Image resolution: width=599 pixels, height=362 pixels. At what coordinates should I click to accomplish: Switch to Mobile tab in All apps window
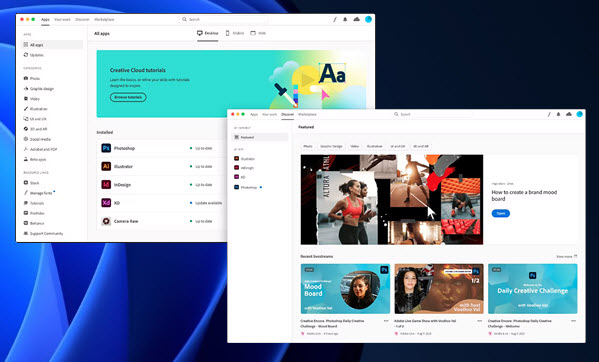click(235, 33)
